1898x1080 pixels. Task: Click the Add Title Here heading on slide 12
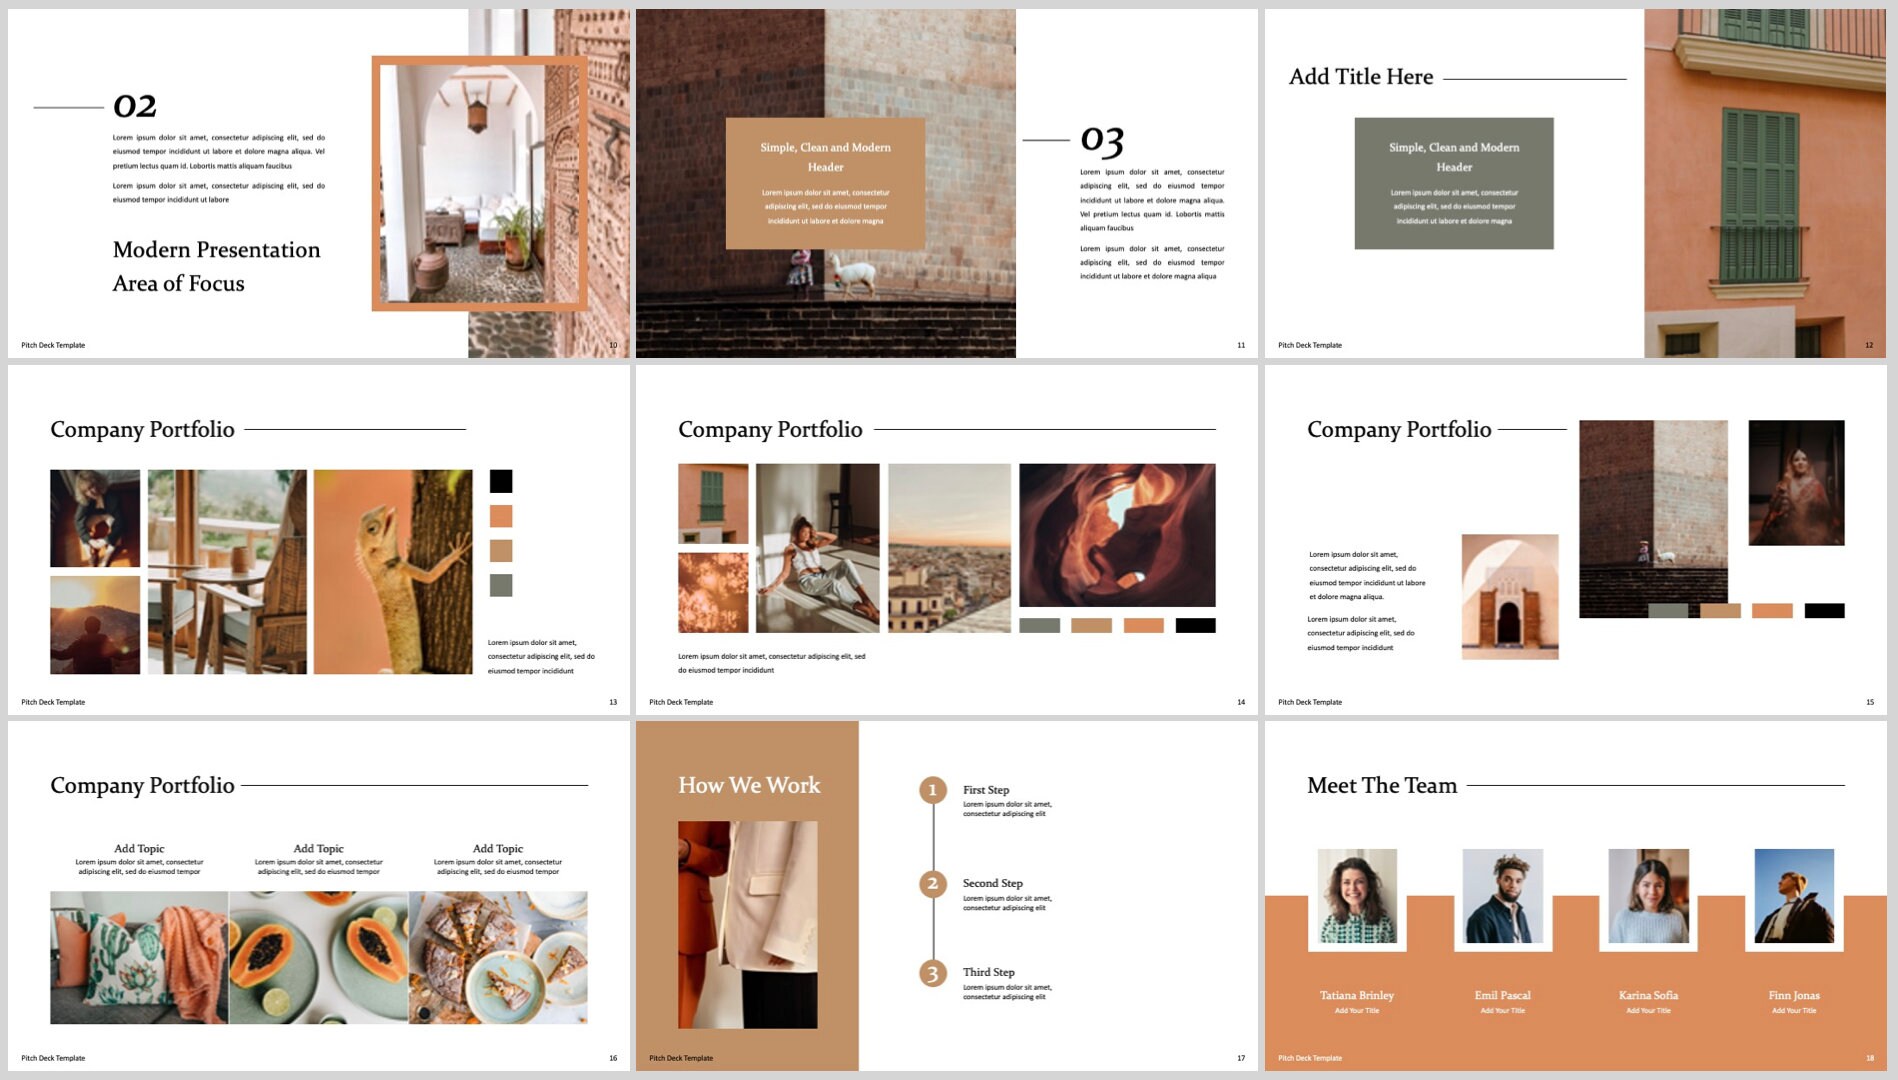click(x=1360, y=76)
